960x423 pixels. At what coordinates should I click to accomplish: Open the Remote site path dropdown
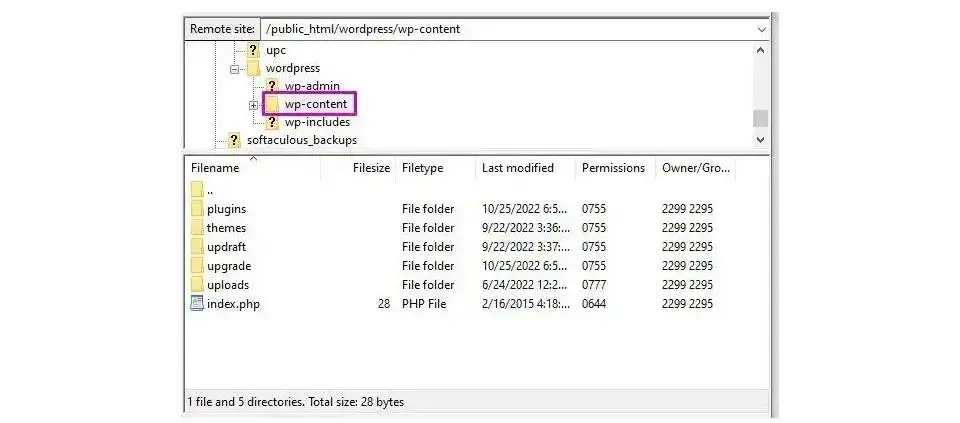tap(762, 29)
